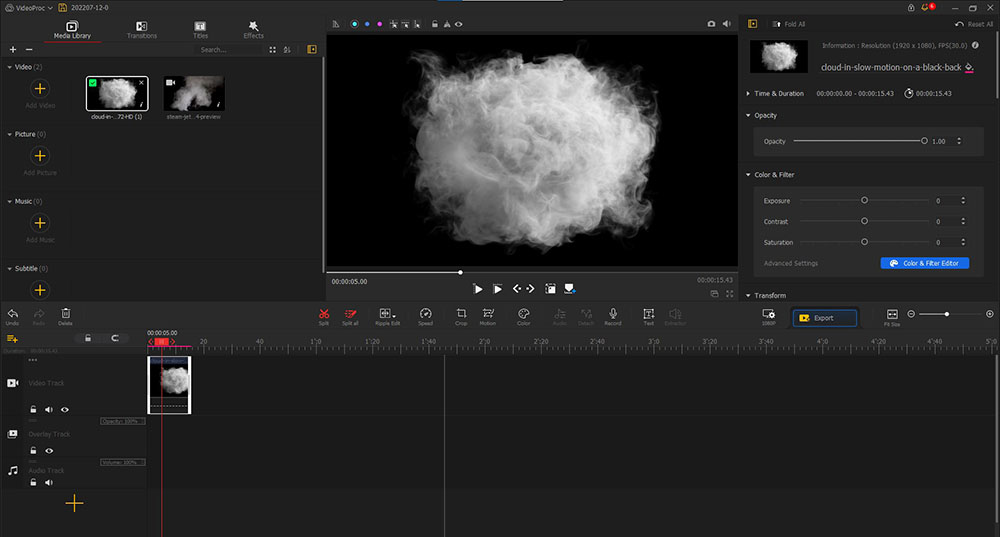
Task: Open the Color palette tool
Action: (x=524, y=316)
